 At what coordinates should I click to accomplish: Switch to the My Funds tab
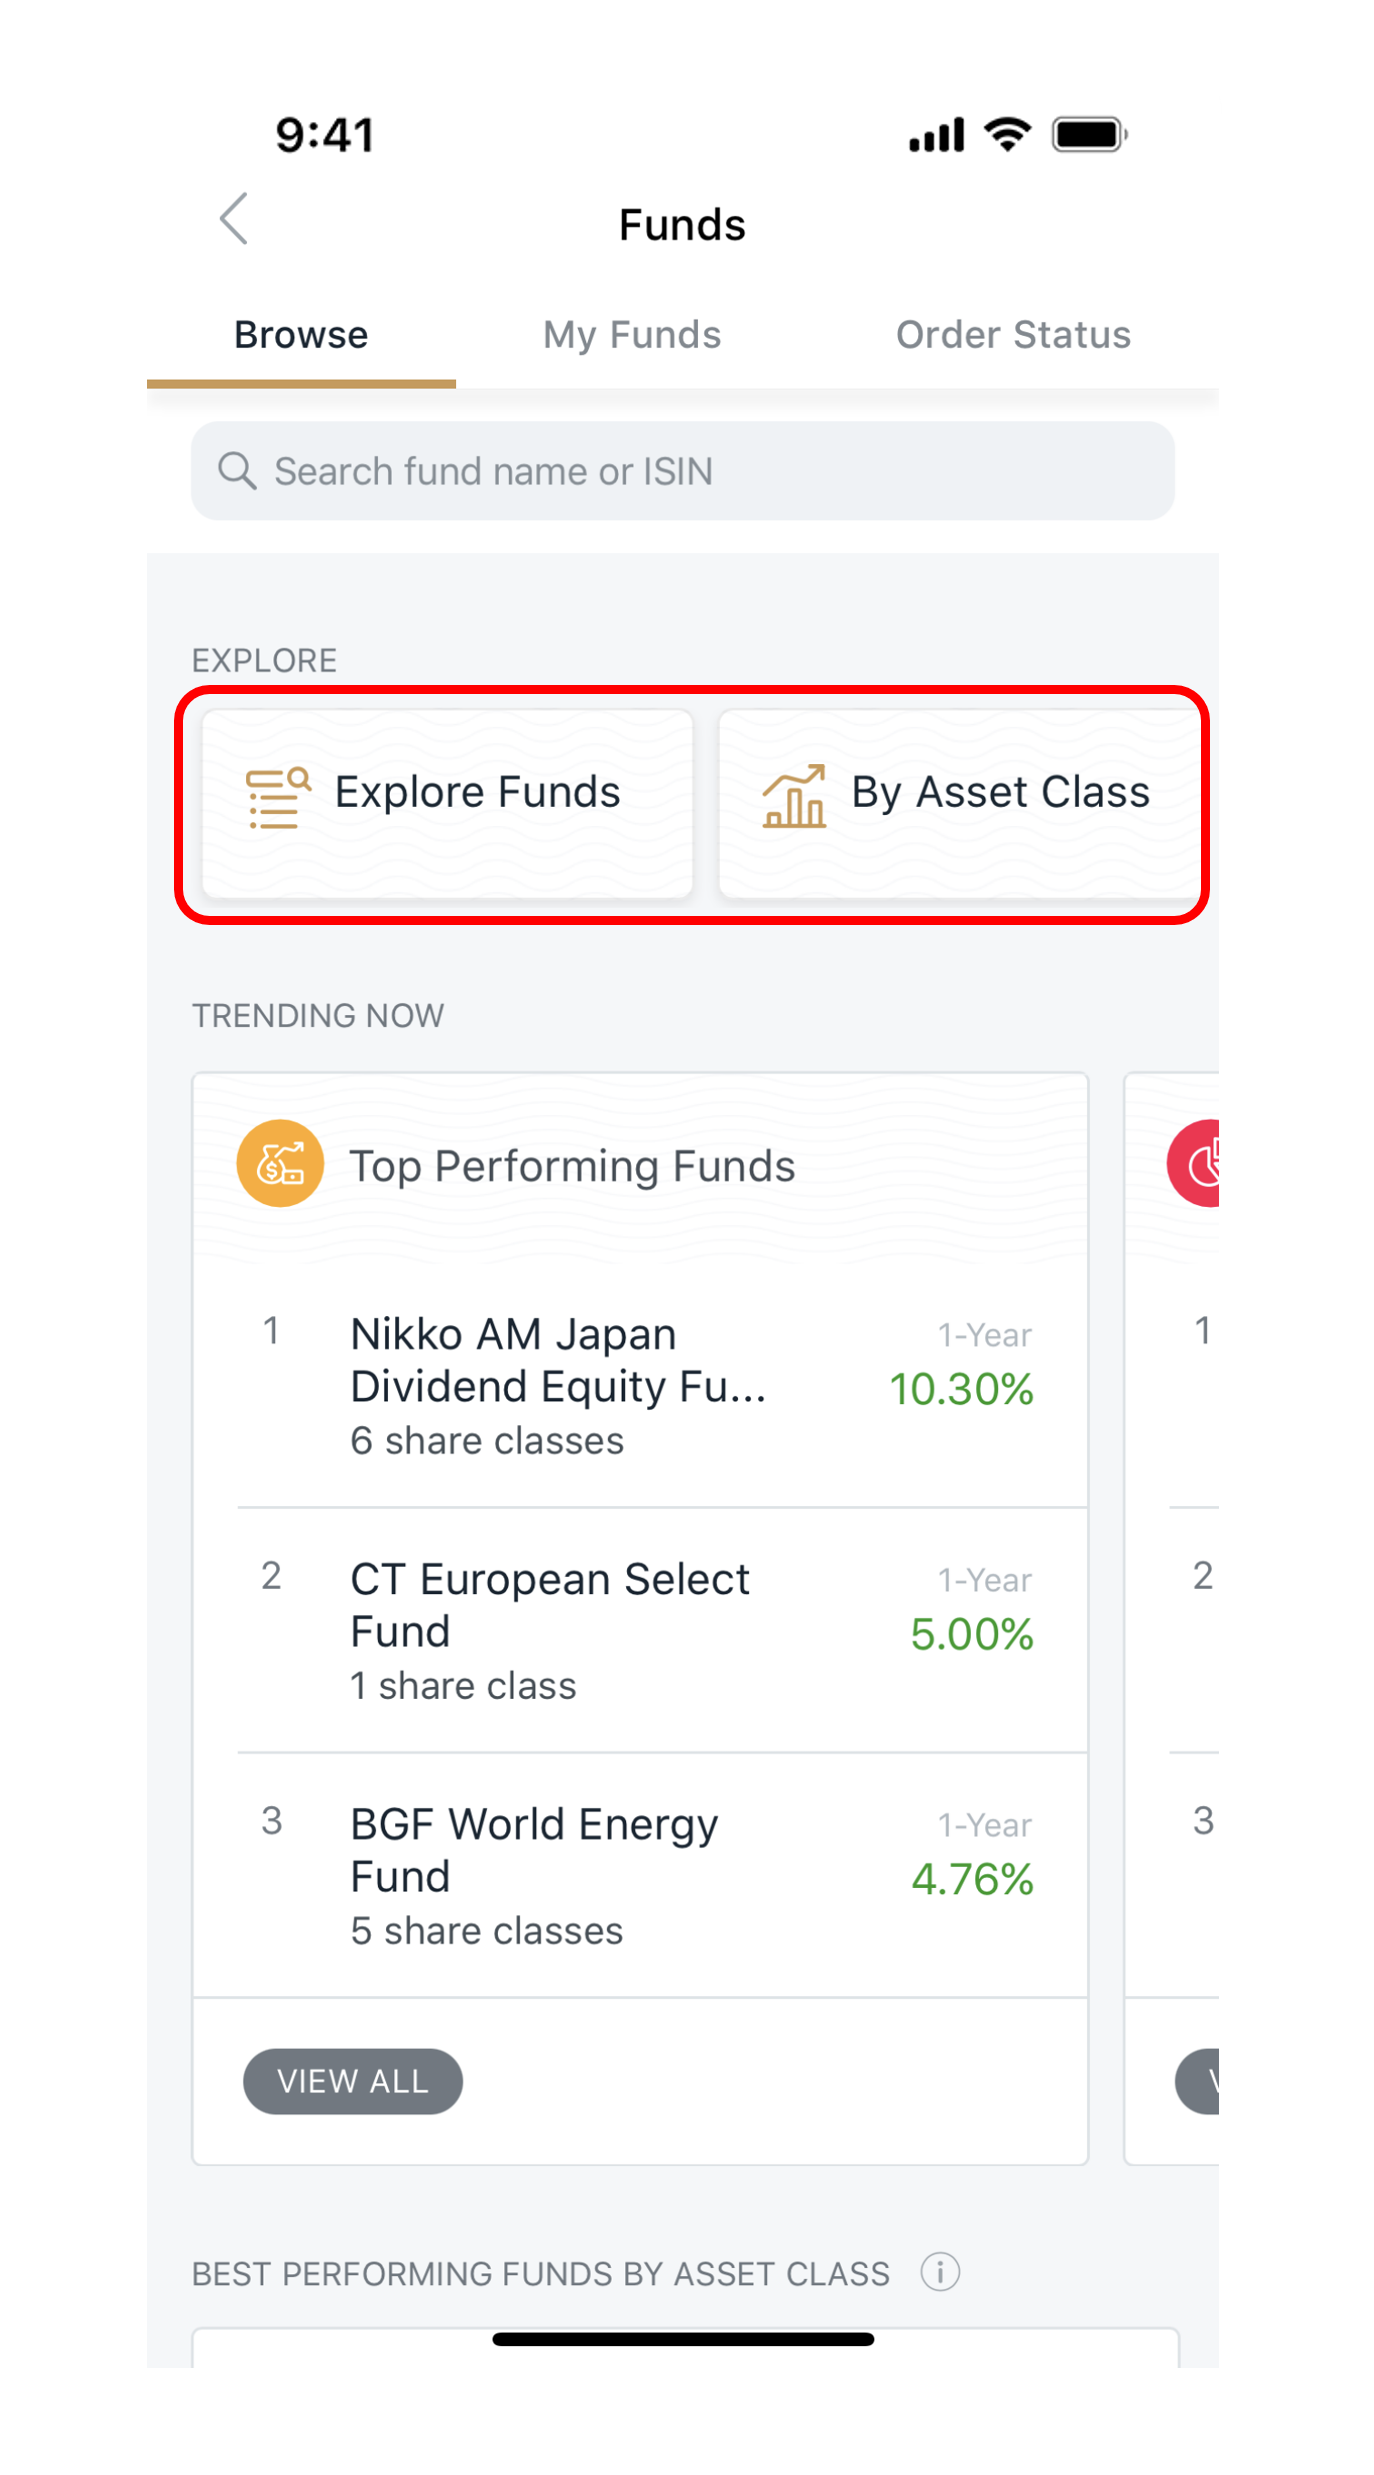click(x=632, y=335)
